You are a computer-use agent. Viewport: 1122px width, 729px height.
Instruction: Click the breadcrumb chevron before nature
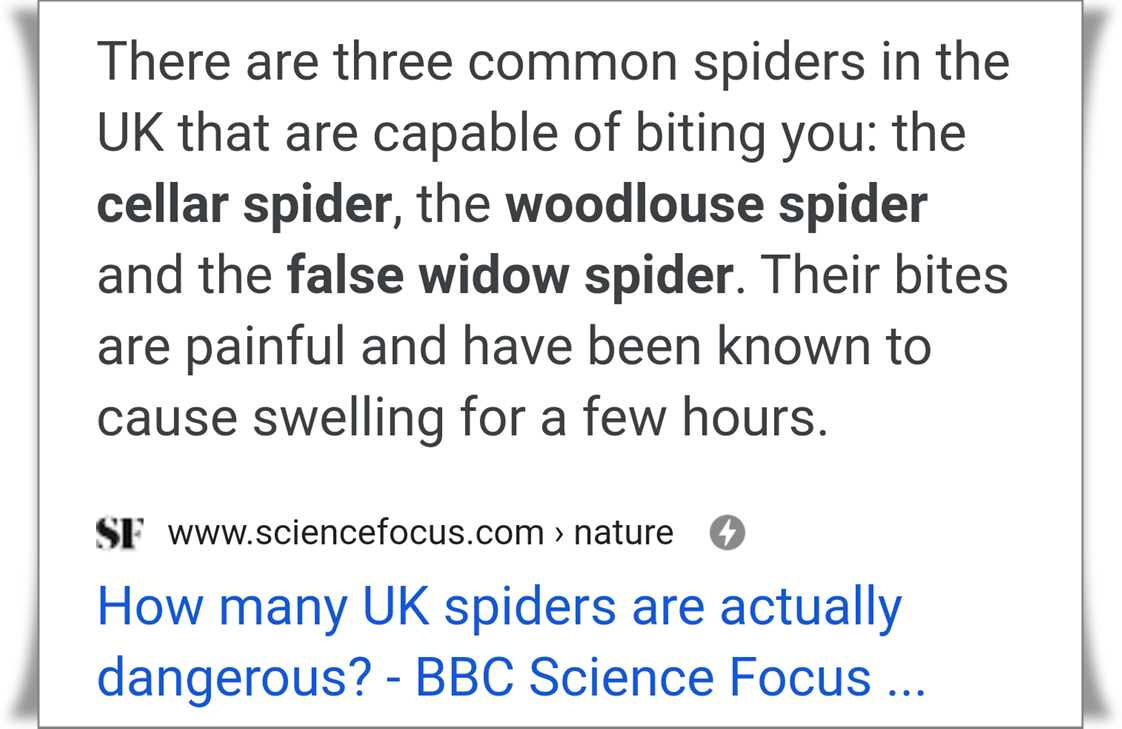coord(559,534)
